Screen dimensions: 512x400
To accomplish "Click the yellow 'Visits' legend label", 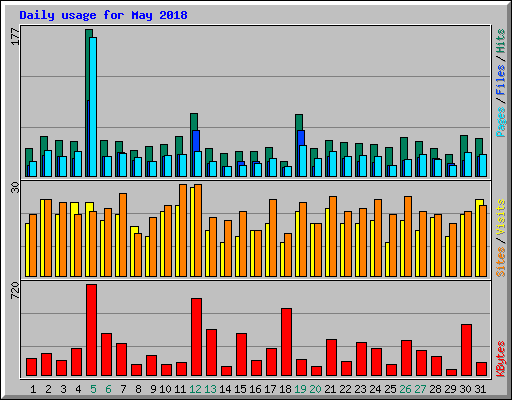I will pyautogui.click(x=501, y=218).
